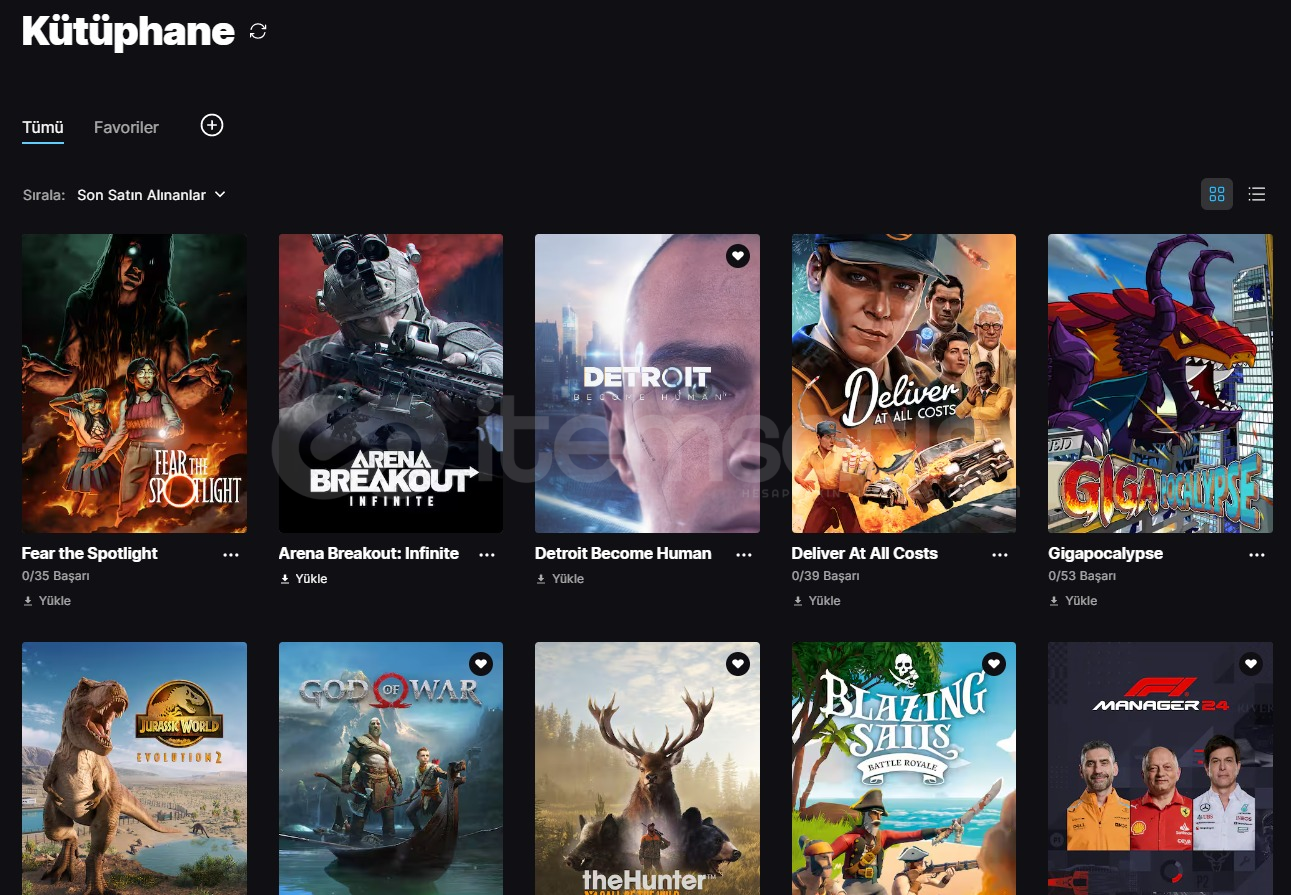Image resolution: width=1291 pixels, height=895 pixels.
Task: Open the Detroit Become Human cover art
Action: tap(647, 383)
